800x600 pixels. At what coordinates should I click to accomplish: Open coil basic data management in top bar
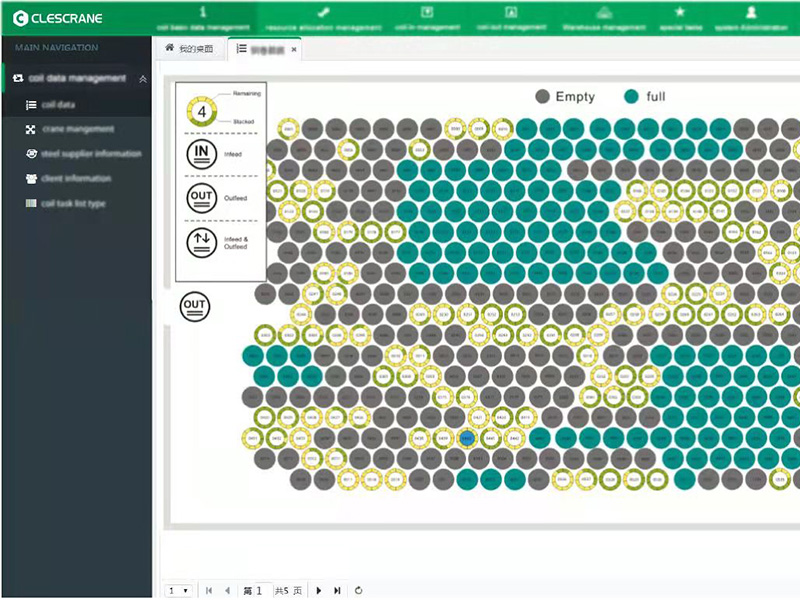point(204,18)
